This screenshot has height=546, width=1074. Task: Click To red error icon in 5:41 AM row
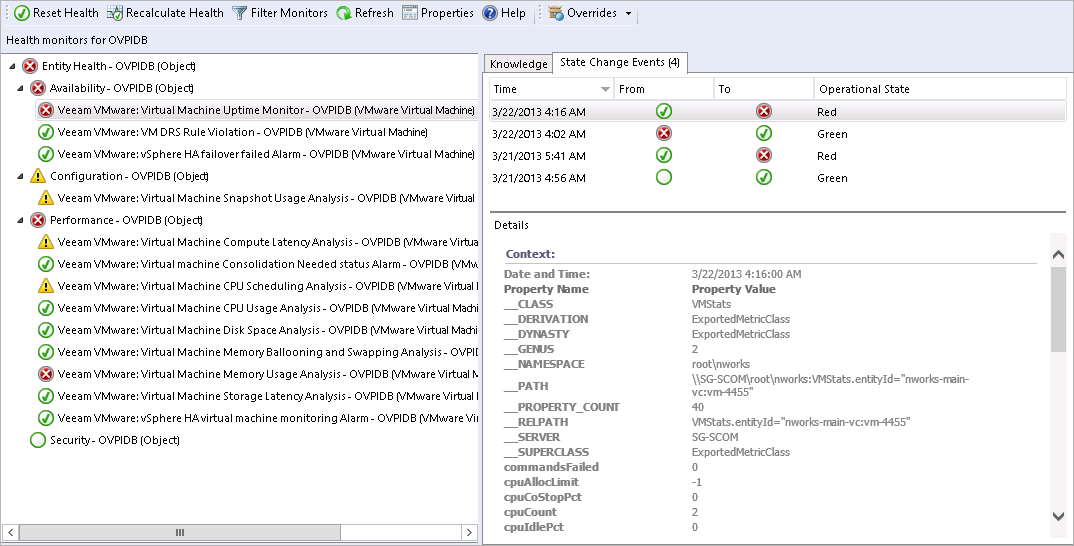[x=764, y=155]
